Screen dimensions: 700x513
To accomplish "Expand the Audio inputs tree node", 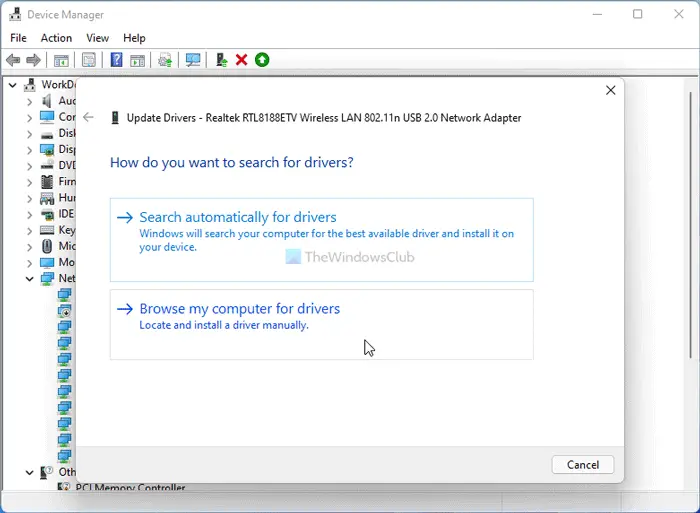I will coord(30,101).
